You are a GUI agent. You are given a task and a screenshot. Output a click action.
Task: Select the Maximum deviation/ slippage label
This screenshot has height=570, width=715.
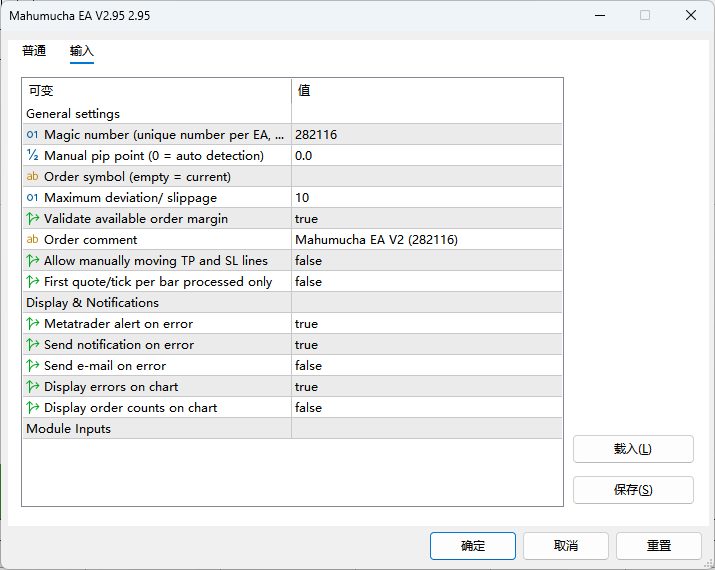coord(130,197)
